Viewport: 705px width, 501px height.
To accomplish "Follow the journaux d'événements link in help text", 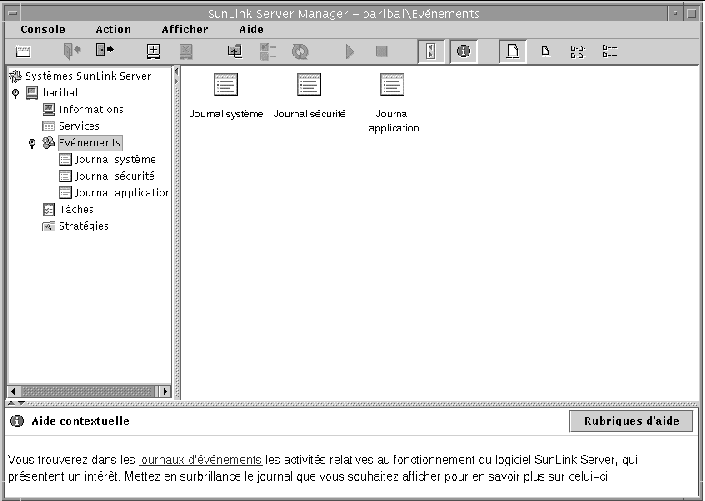I will (200, 460).
